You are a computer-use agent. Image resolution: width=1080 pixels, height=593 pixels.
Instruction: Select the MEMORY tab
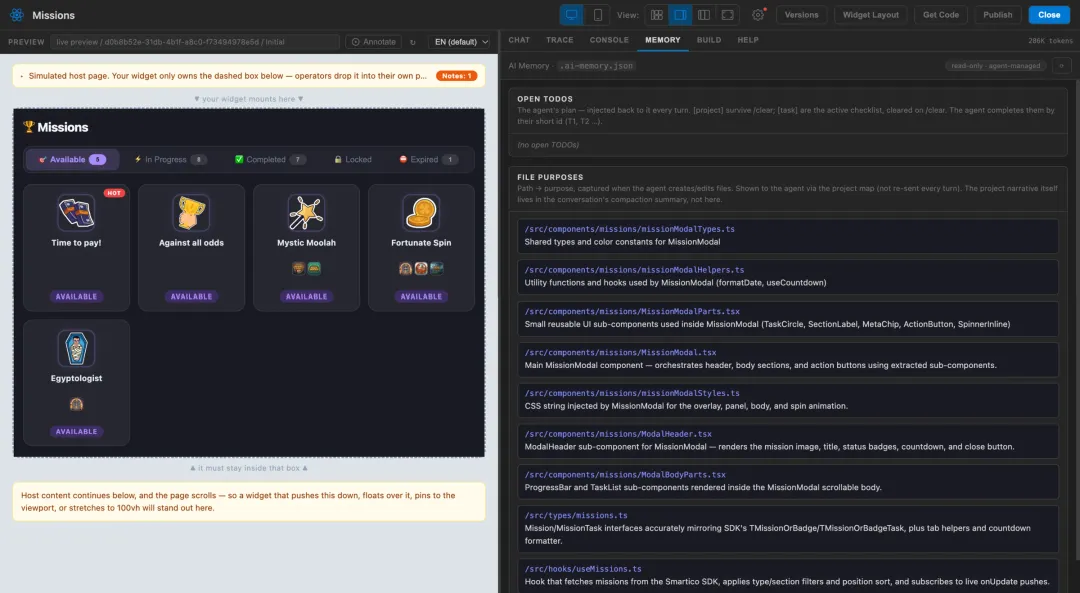[663, 40]
